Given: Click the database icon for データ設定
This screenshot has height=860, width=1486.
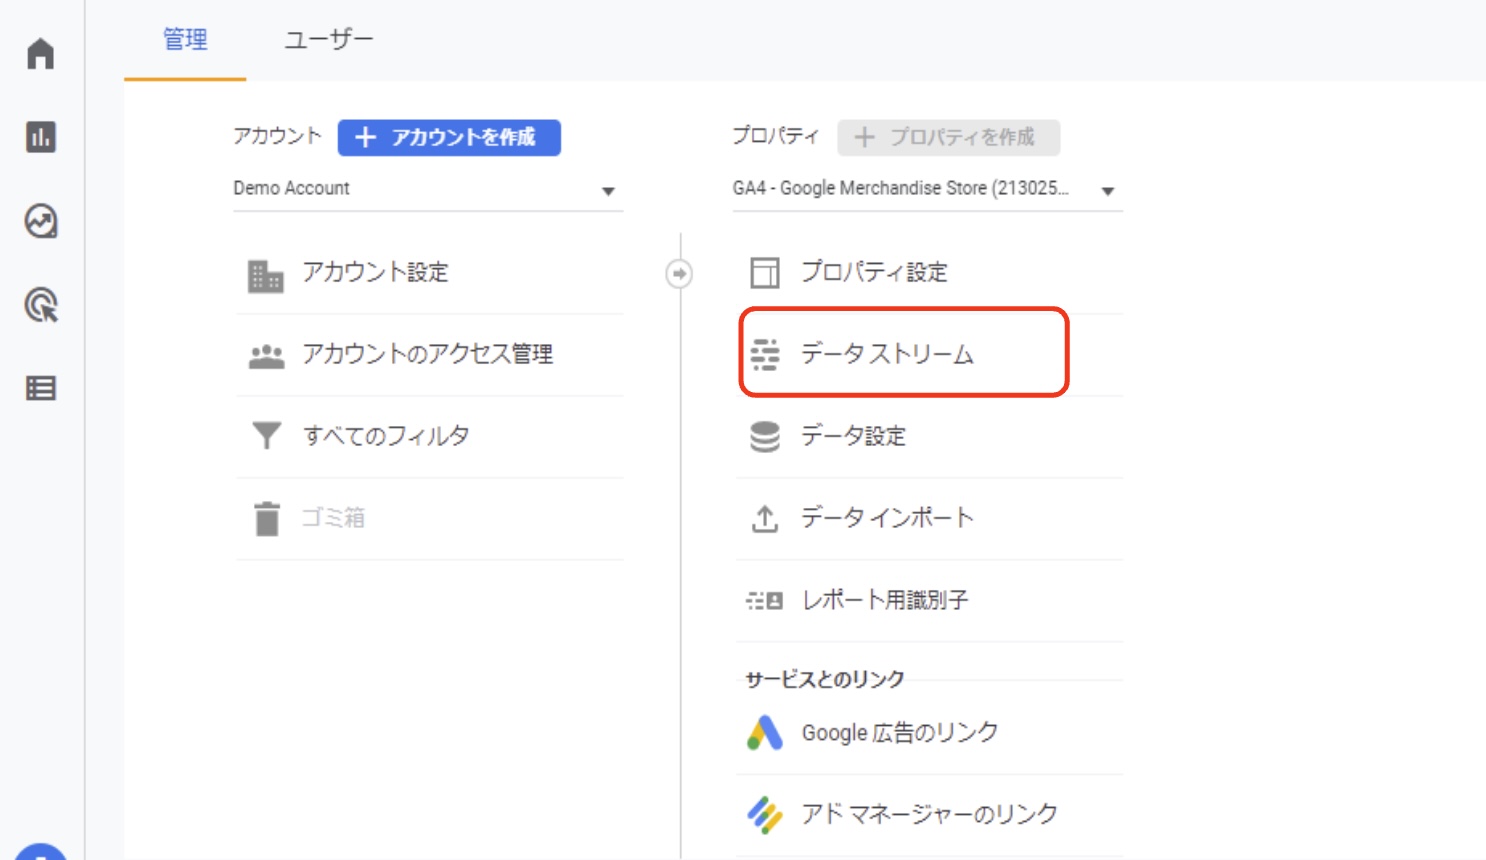Looking at the screenshot, I should click(765, 437).
